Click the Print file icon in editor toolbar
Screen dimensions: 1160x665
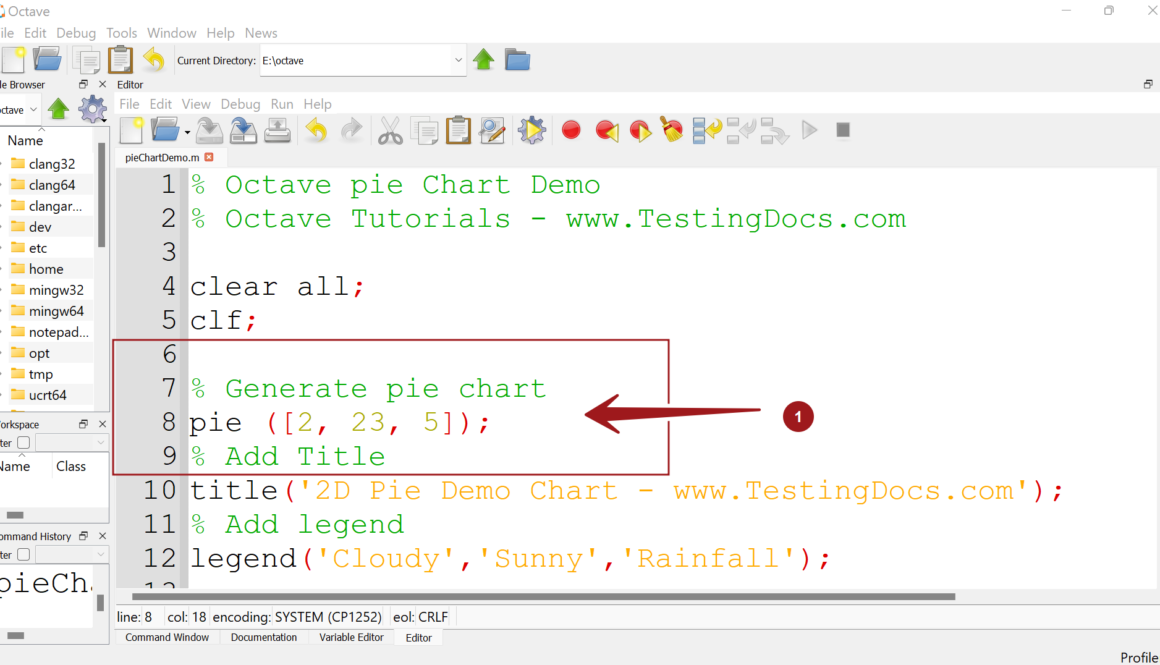[x=277, y=130]
